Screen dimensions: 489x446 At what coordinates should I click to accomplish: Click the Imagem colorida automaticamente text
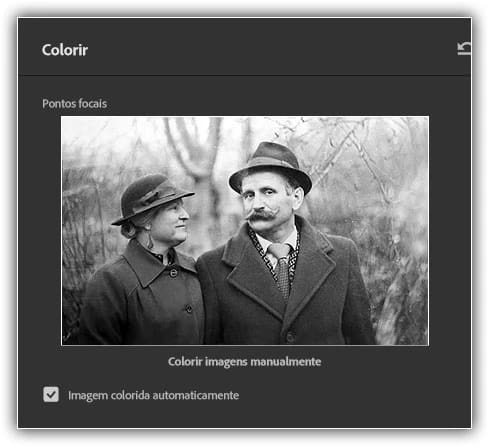click(x=153, y=396)
